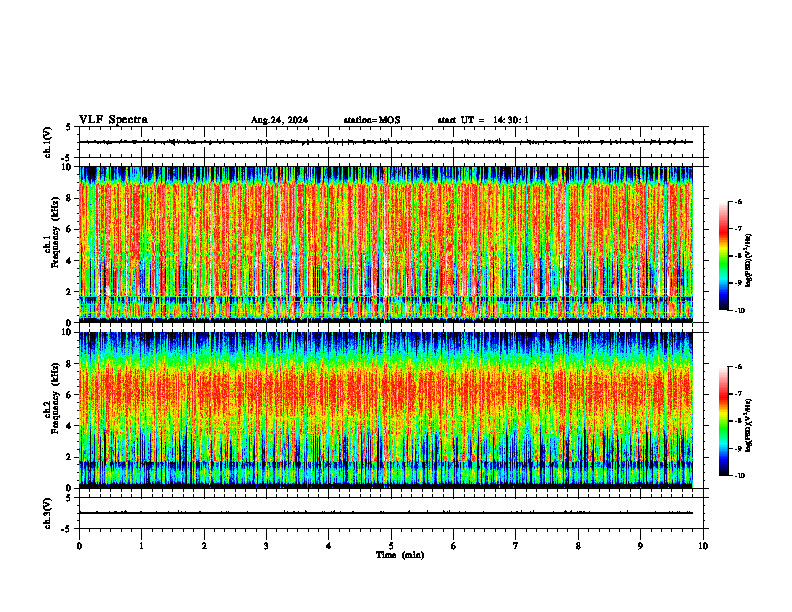
Task: Click time axis tick label "5"
Action: pos(391,546)
